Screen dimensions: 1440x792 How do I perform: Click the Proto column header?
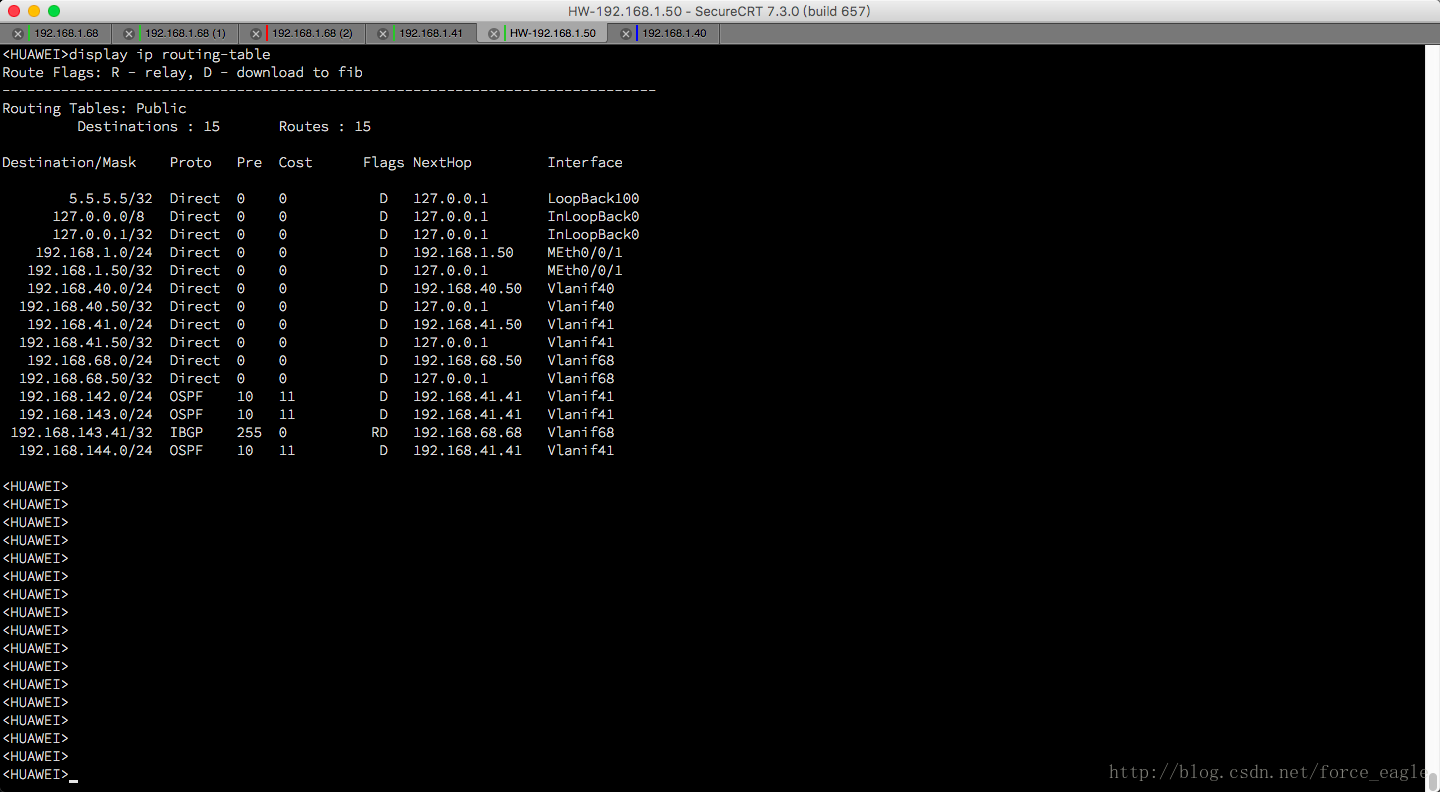tap(191, 162)
